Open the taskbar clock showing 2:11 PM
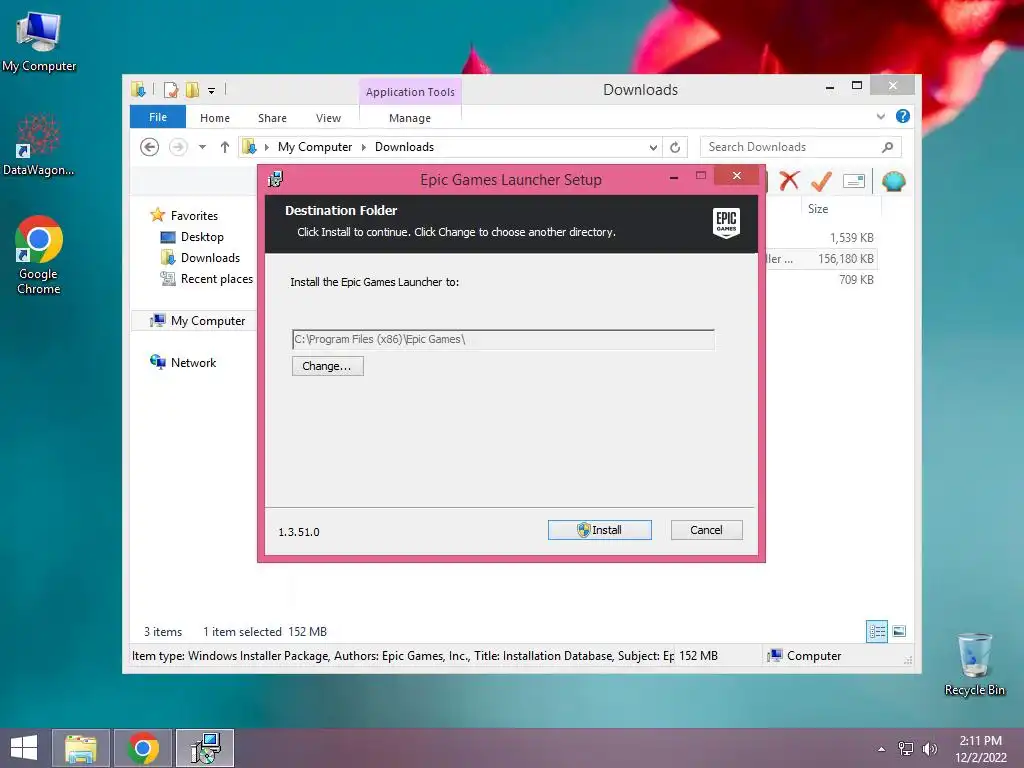Viewport: 1024px width, 768px height. coord(981,748)
